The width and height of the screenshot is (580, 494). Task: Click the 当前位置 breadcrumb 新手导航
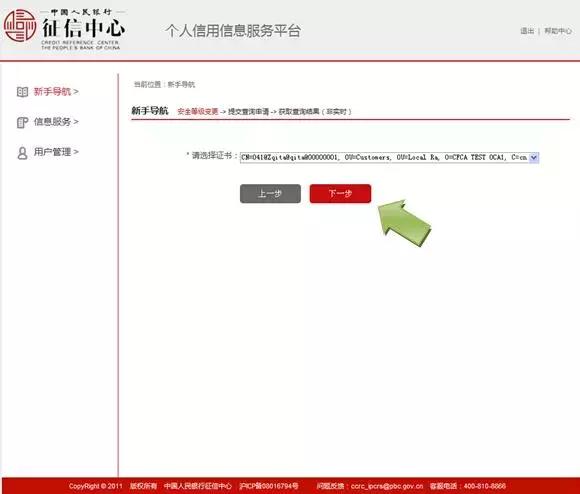coord(181,85)
